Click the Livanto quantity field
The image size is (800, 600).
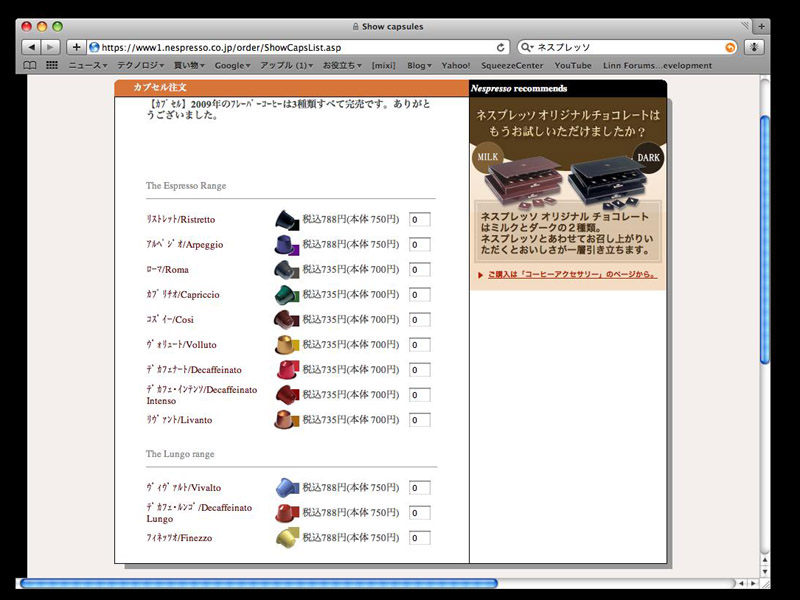[x=419, y=419]
